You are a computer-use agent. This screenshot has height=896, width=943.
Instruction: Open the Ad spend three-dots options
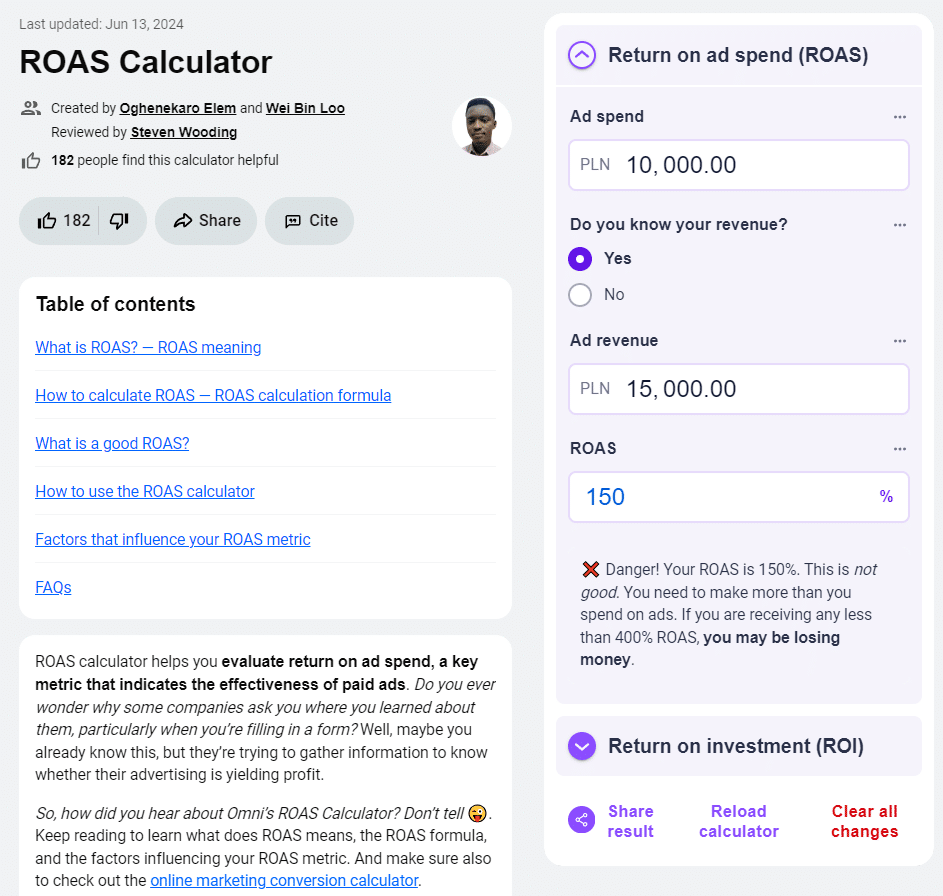[x=900, y=117]
